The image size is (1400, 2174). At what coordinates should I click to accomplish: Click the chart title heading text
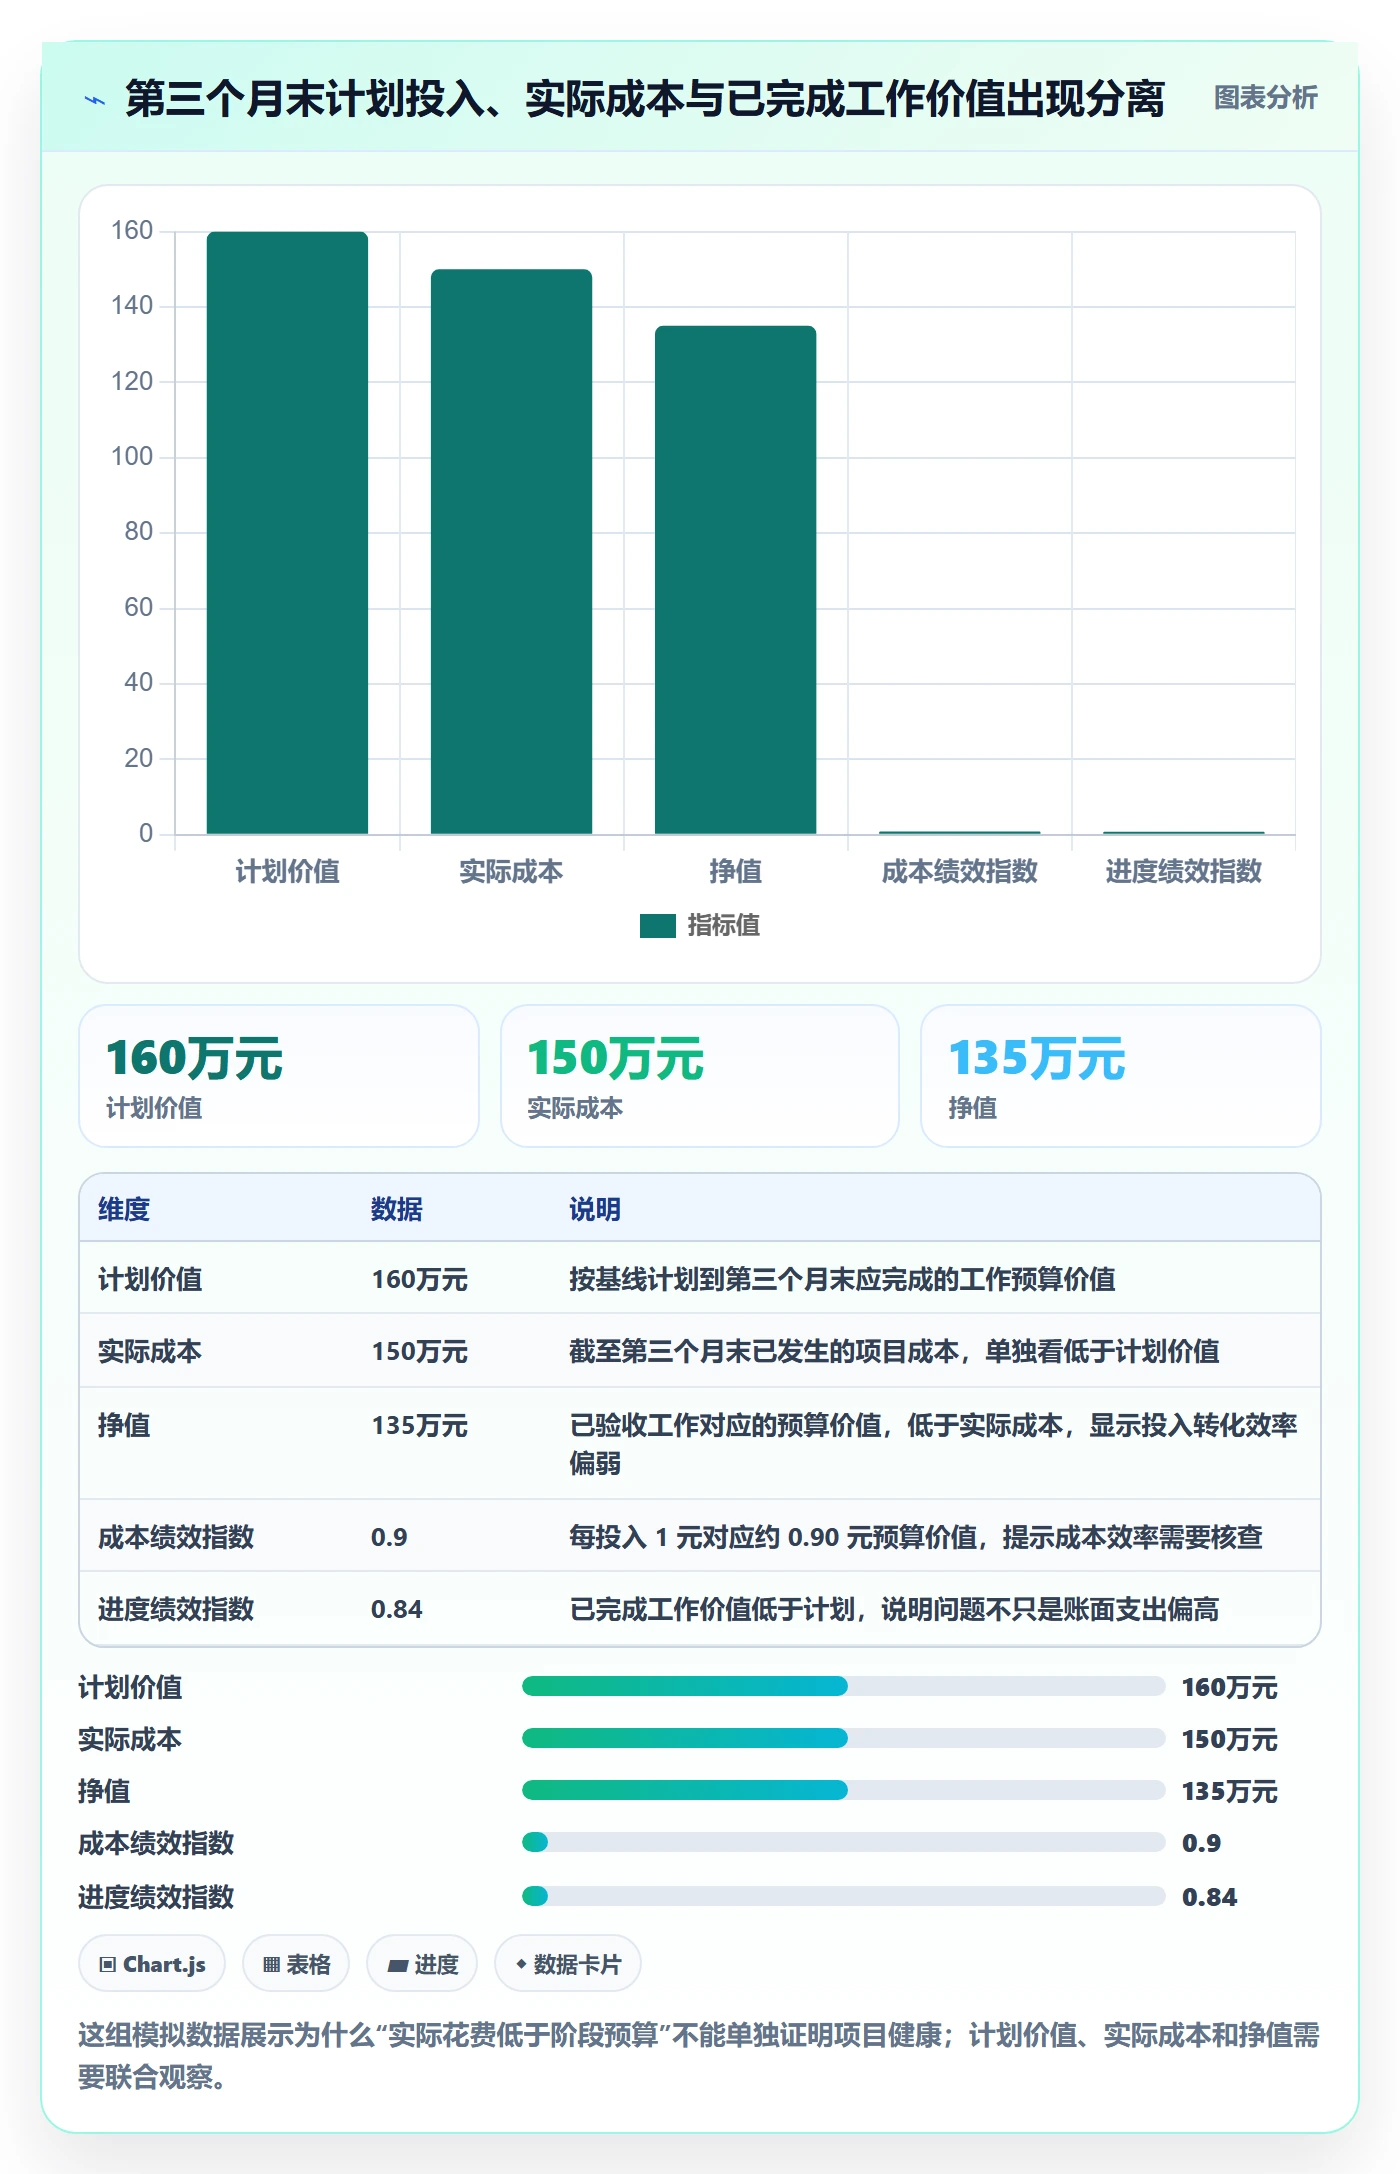click(645, 98)
